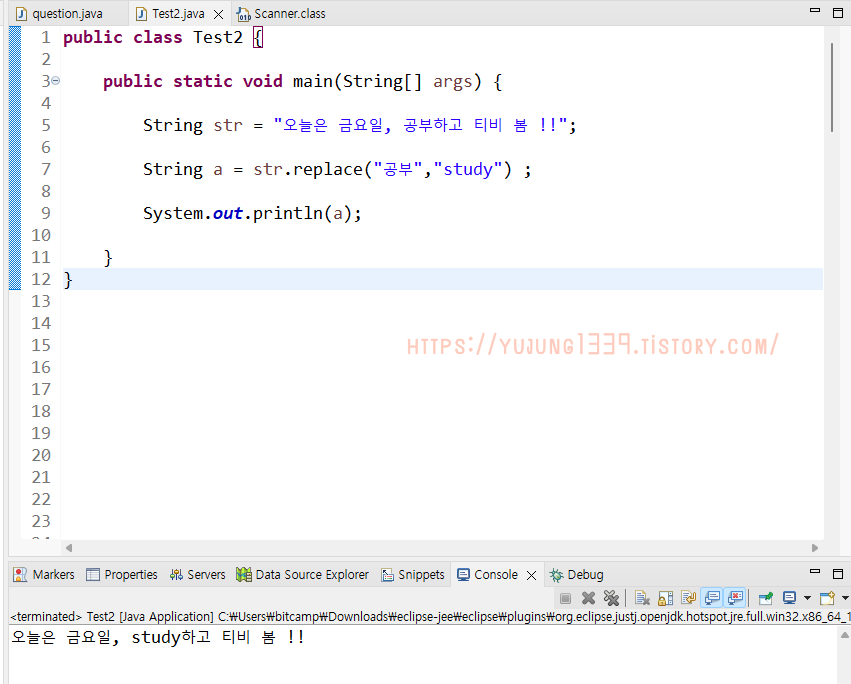Select the Console view tab

(x=487, y=574)
